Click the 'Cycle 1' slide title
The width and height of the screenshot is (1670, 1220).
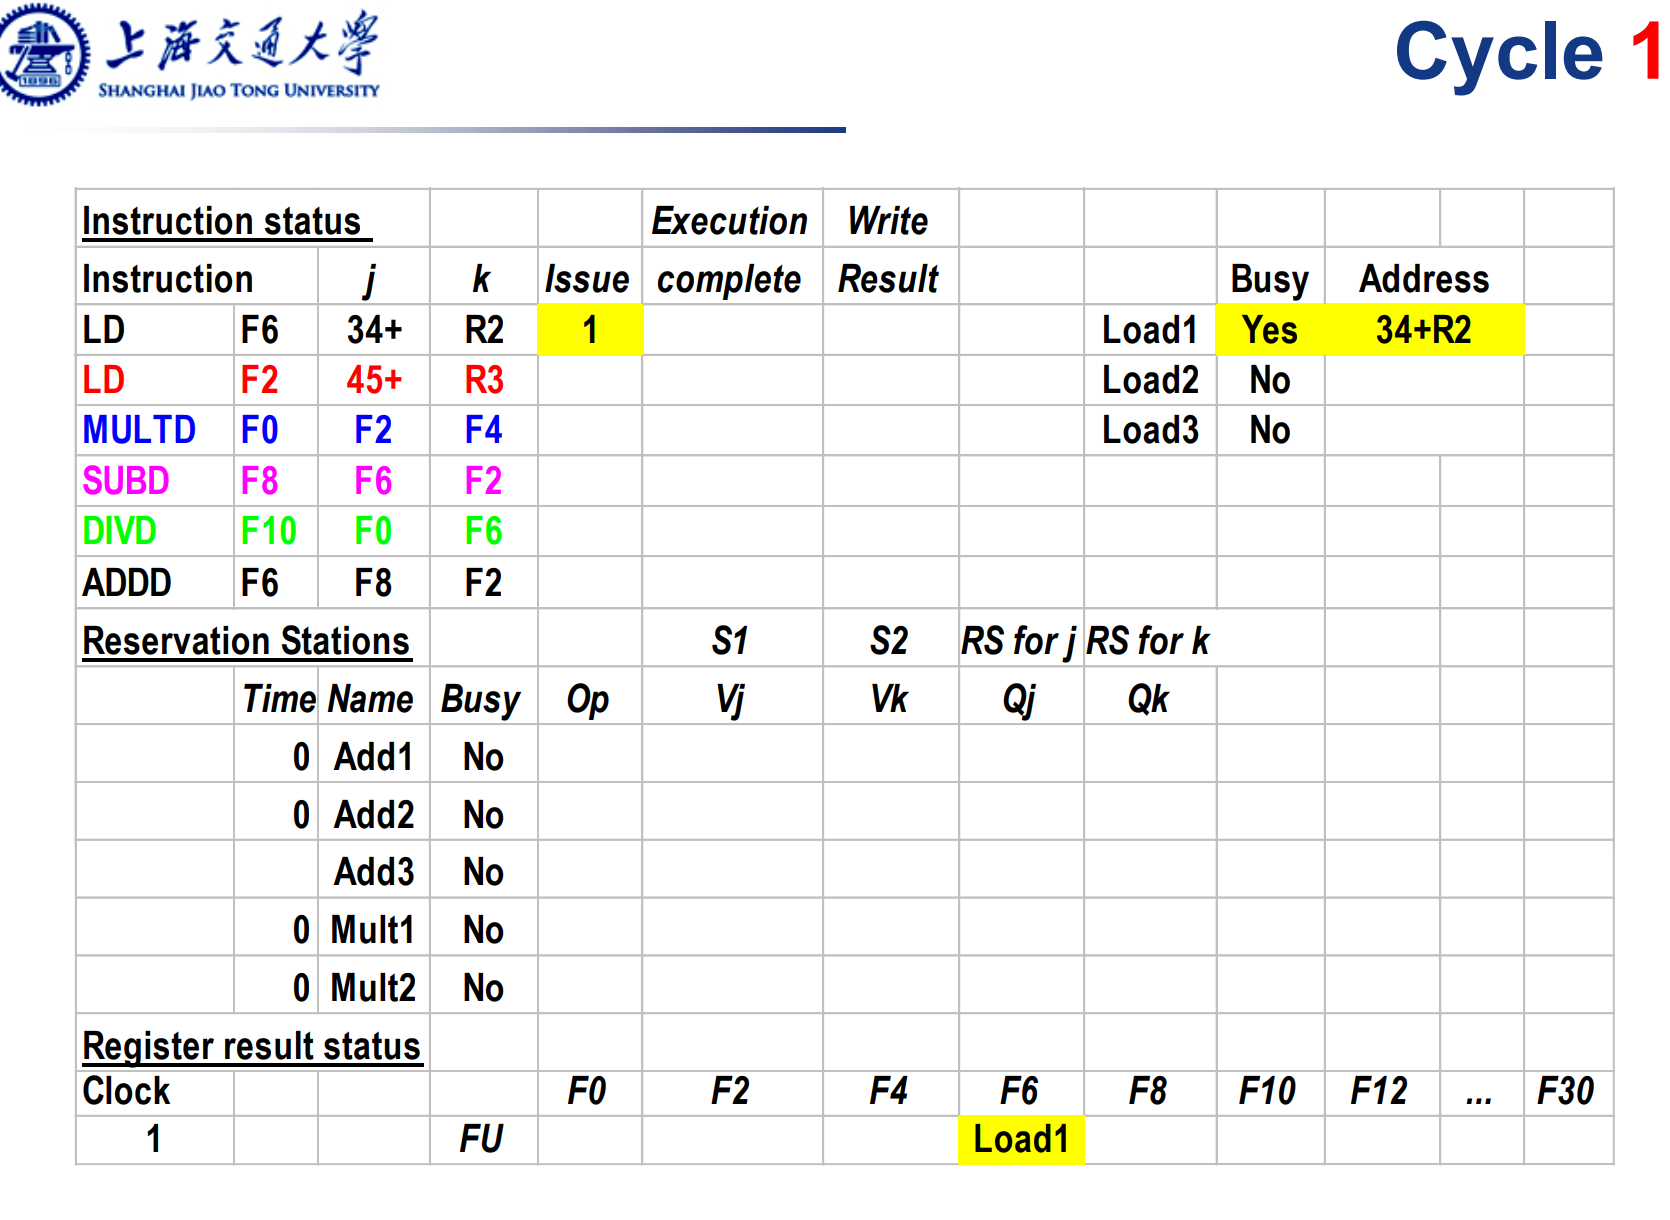coord(1528,52)
